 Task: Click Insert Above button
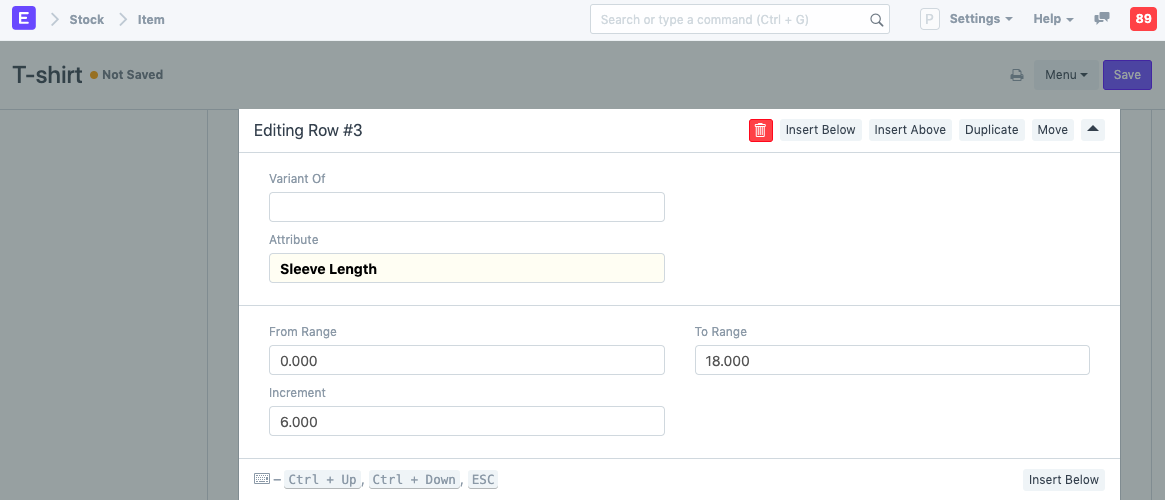(x=910, y=130)
